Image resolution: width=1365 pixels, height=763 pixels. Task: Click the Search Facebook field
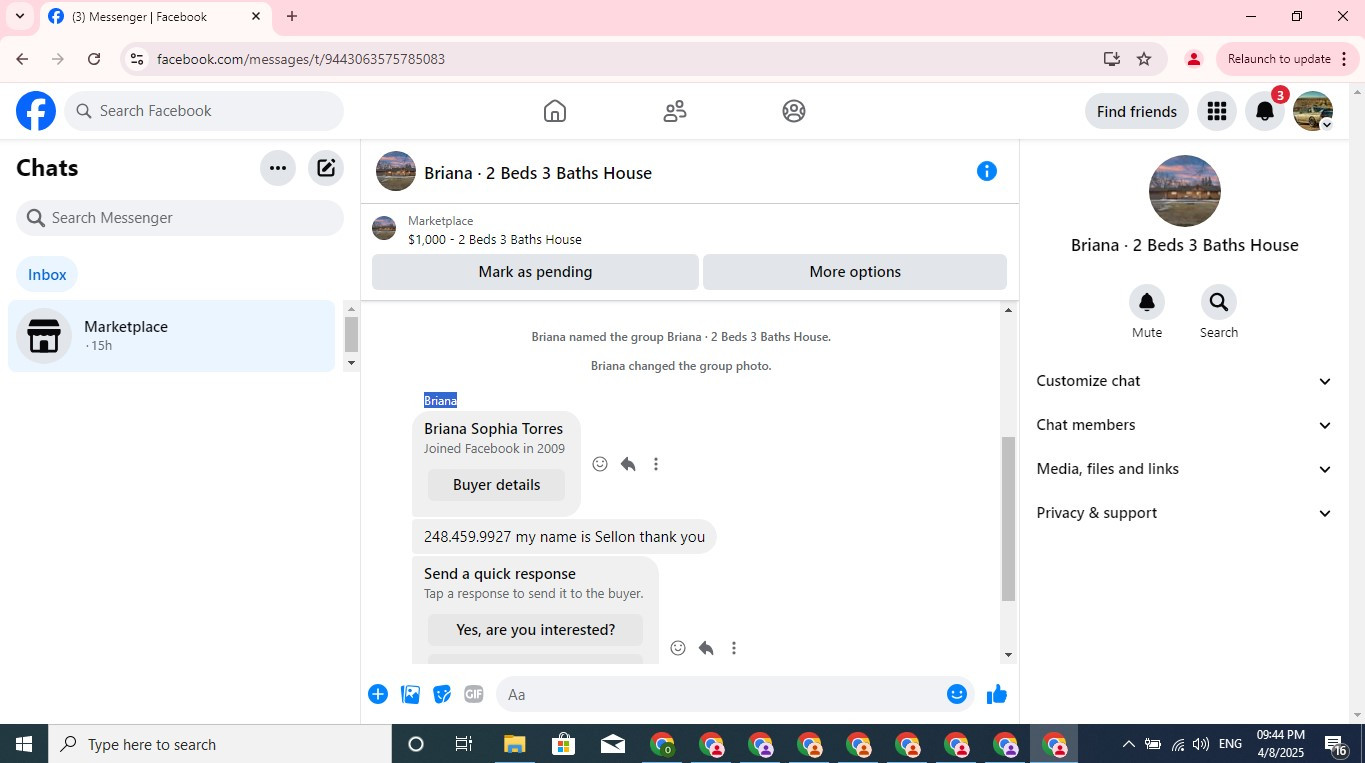point(204,111)
